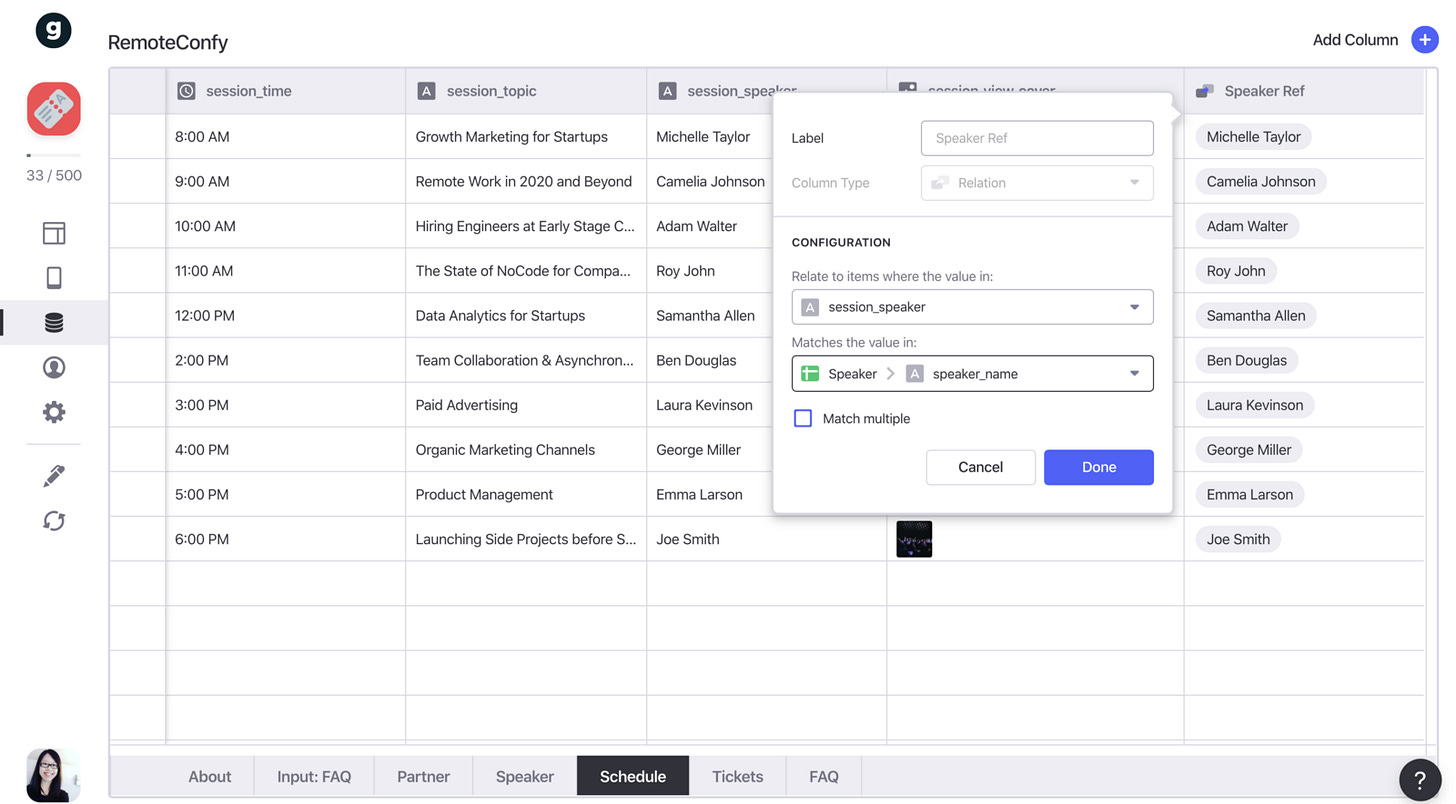The height and width of the screenshot is (804, 1456).
Task: Click the Emma Larson relation chip
Action: tap(1250, 494)
